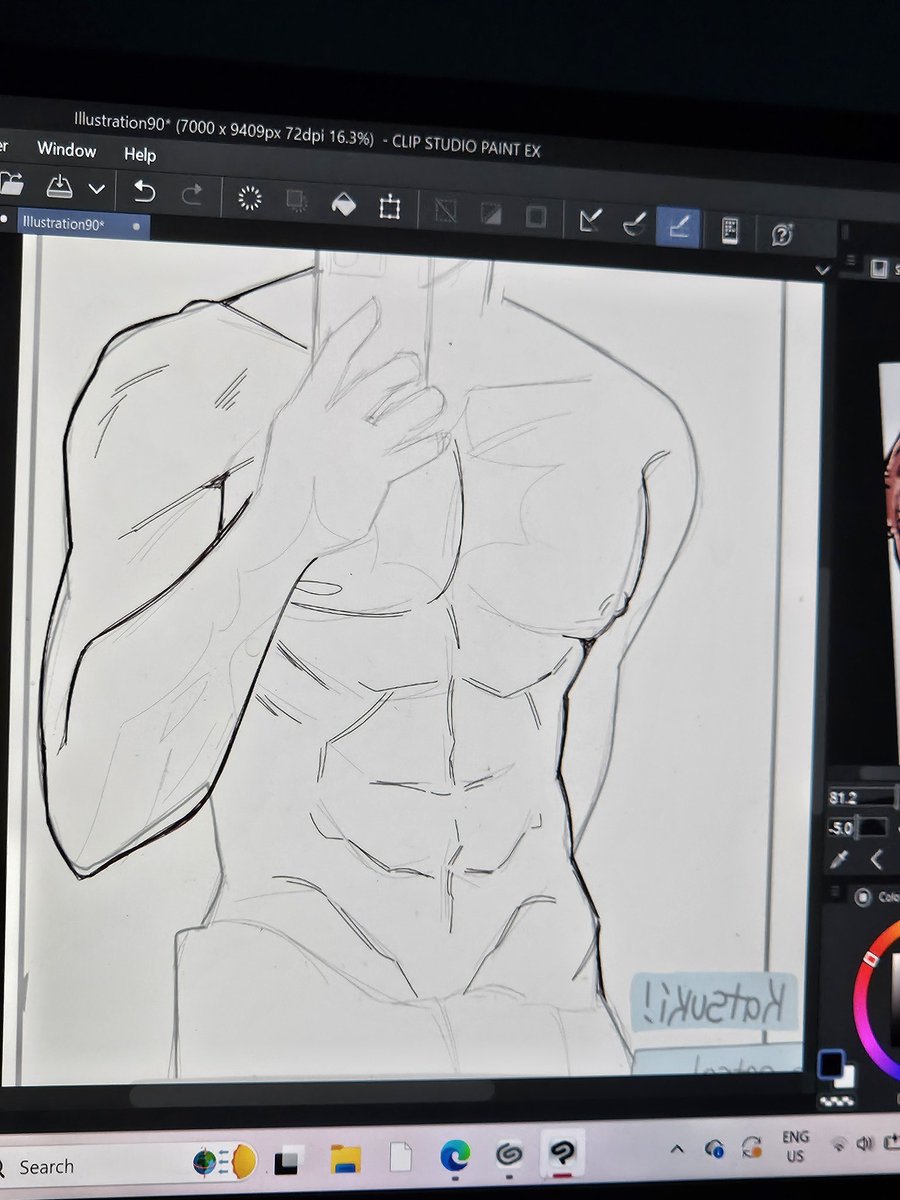900x1200 pixels.
Task: Open the Help menu
Action: (x=140, y=154)
